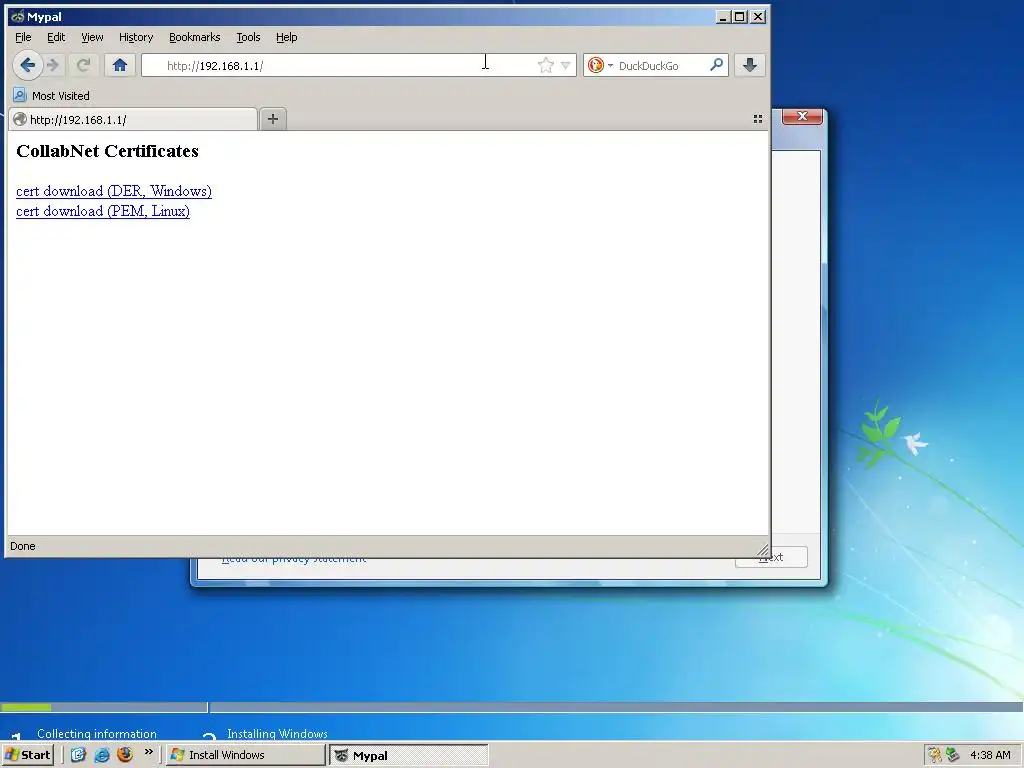Screen dimensions: 1024x768
Task: Minimize the Mypal window
Action: pyautogui.click(x=723, y=17)
